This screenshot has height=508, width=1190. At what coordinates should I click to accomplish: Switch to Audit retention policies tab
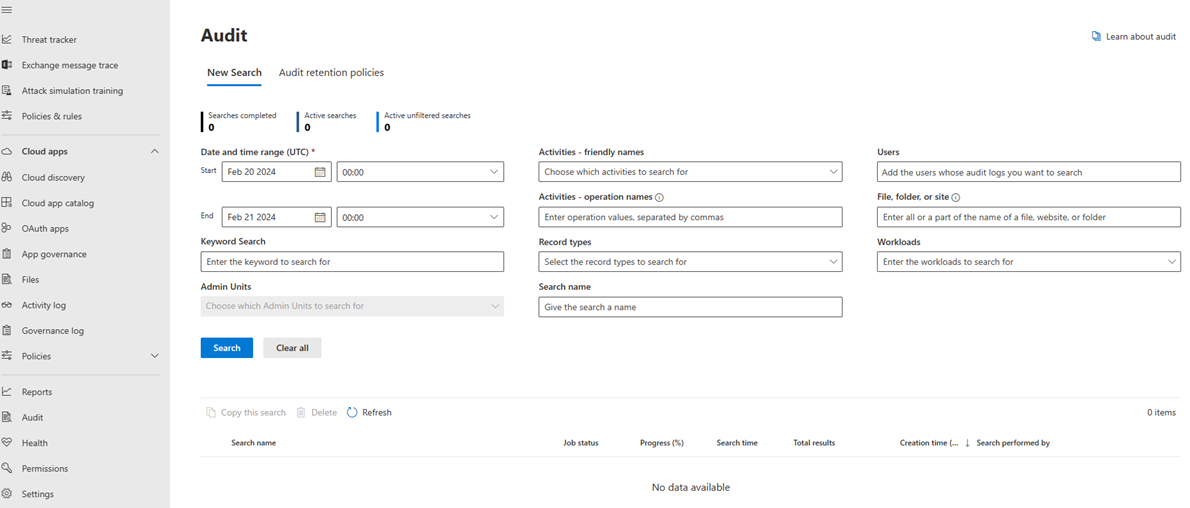point(331,73)
